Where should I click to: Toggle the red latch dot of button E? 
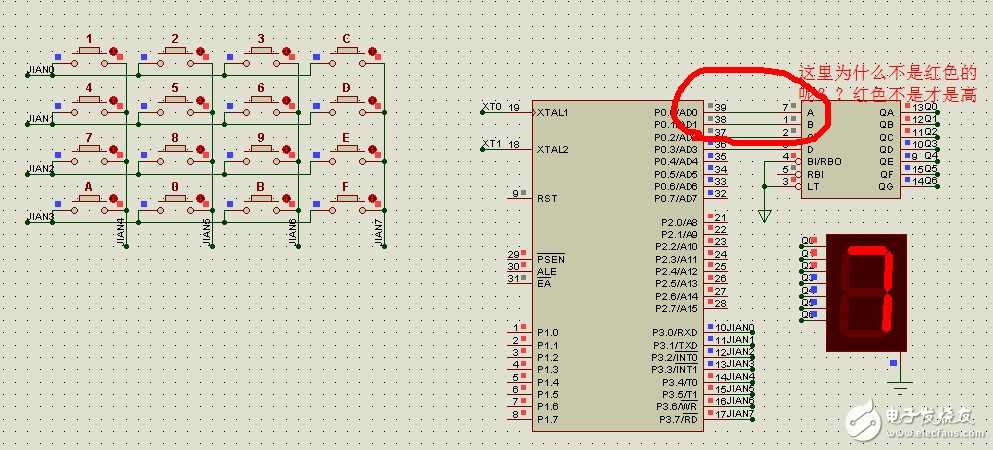click(372, 149)
